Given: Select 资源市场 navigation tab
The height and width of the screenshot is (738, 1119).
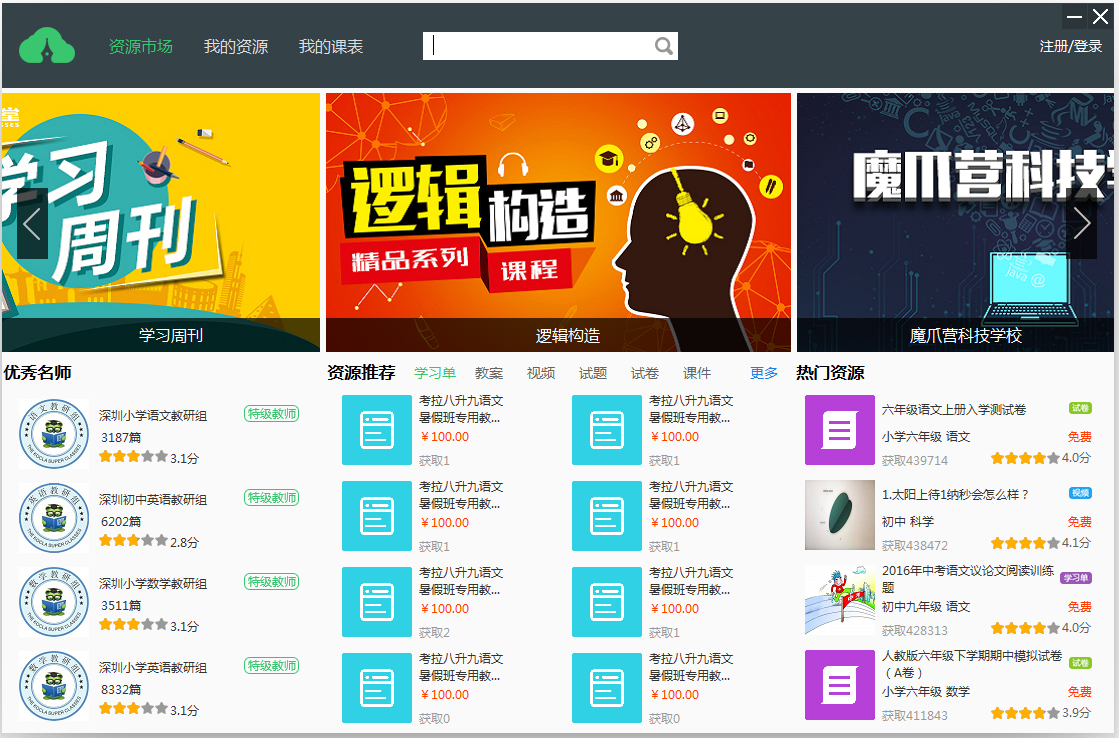Looking at the screenshot, I should [140, 47].
